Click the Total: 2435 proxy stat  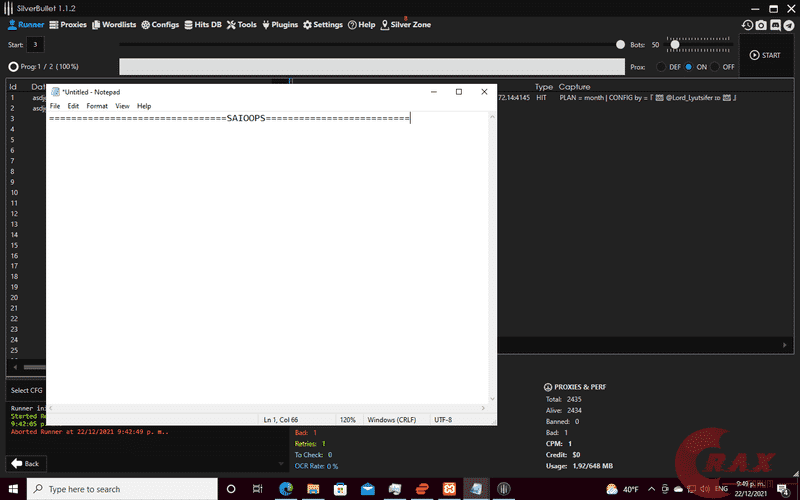click(563, 399)
